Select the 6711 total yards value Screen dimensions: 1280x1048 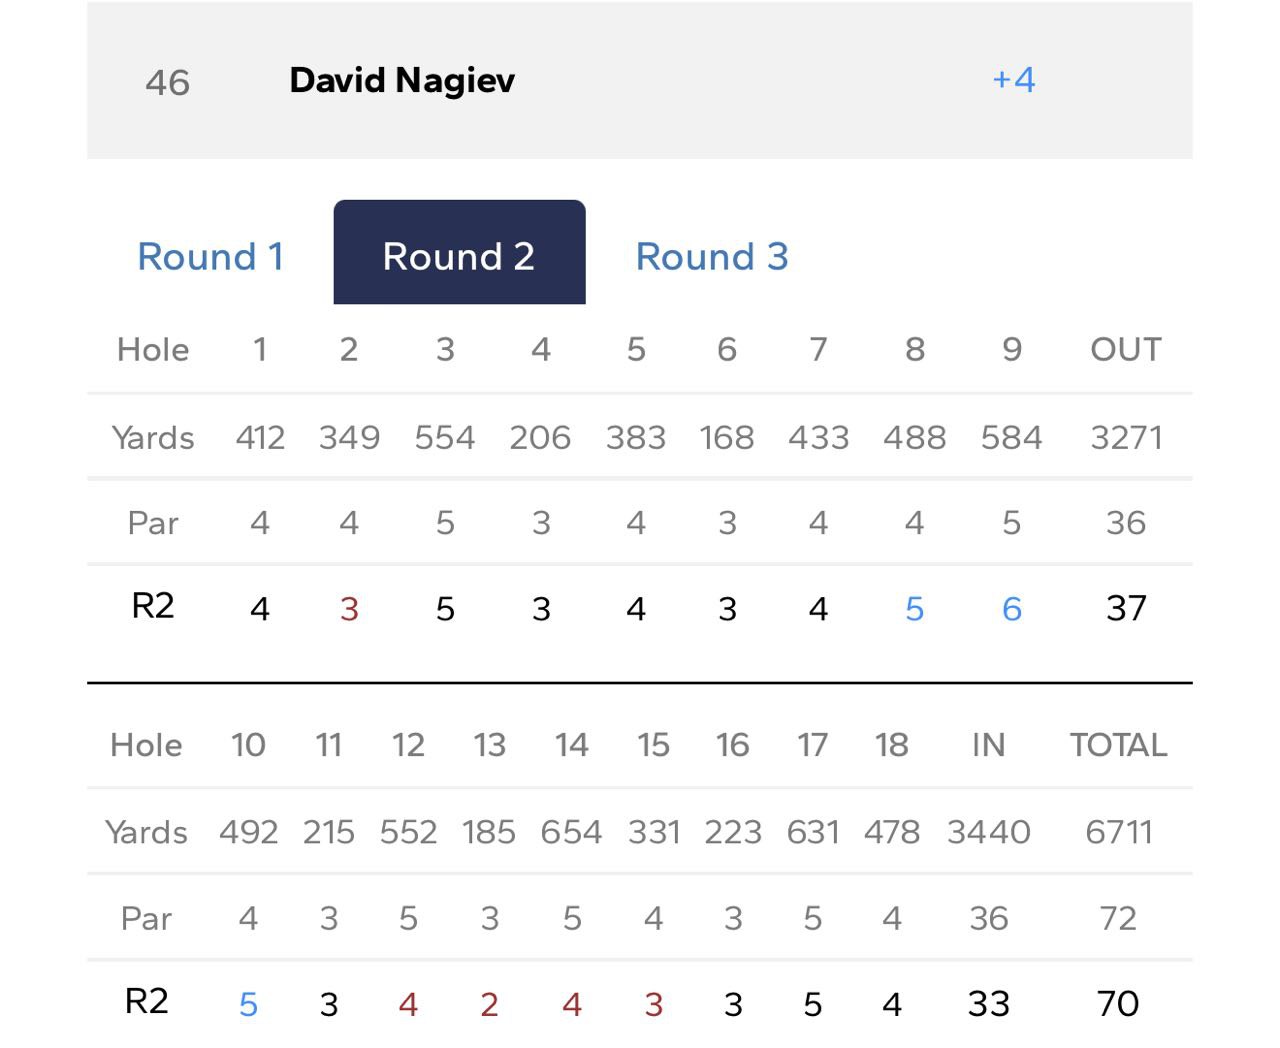click(x=1118, y=832)
